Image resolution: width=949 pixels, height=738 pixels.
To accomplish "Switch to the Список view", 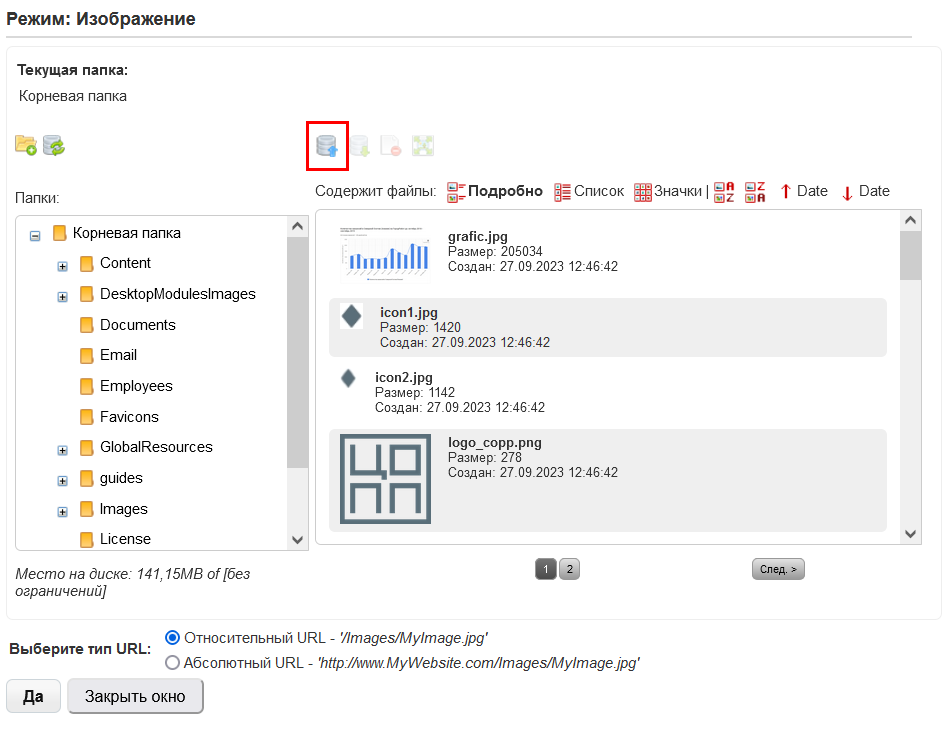I will (x=588, y=192).
